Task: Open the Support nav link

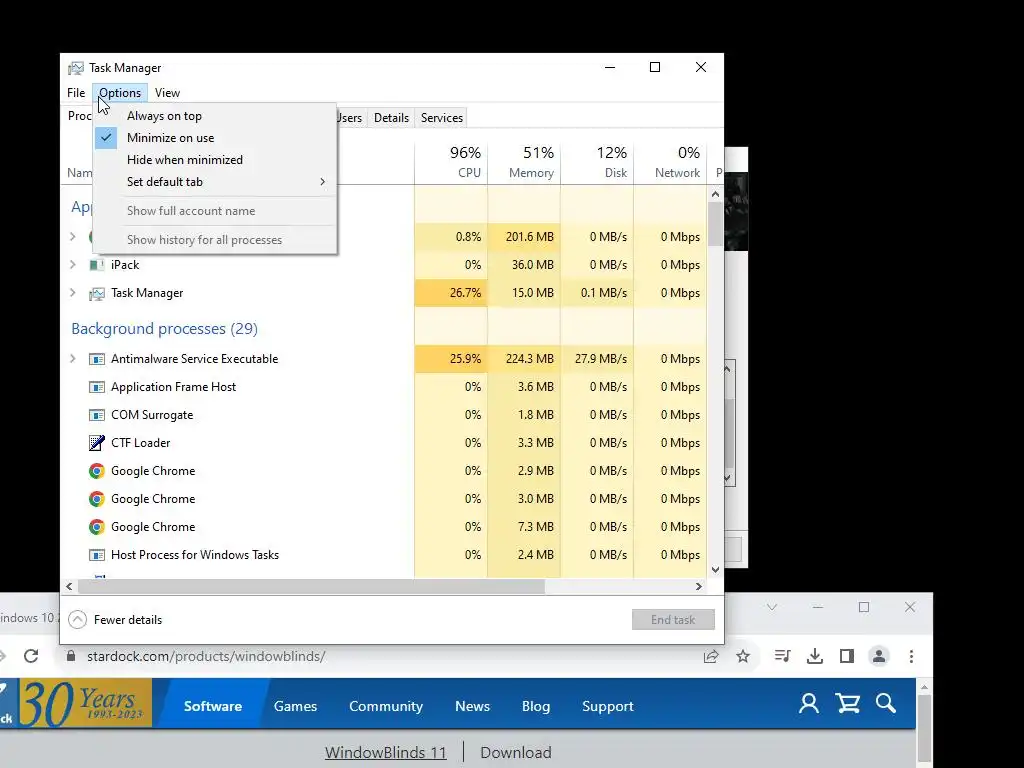Action: (x=607, y=706)
